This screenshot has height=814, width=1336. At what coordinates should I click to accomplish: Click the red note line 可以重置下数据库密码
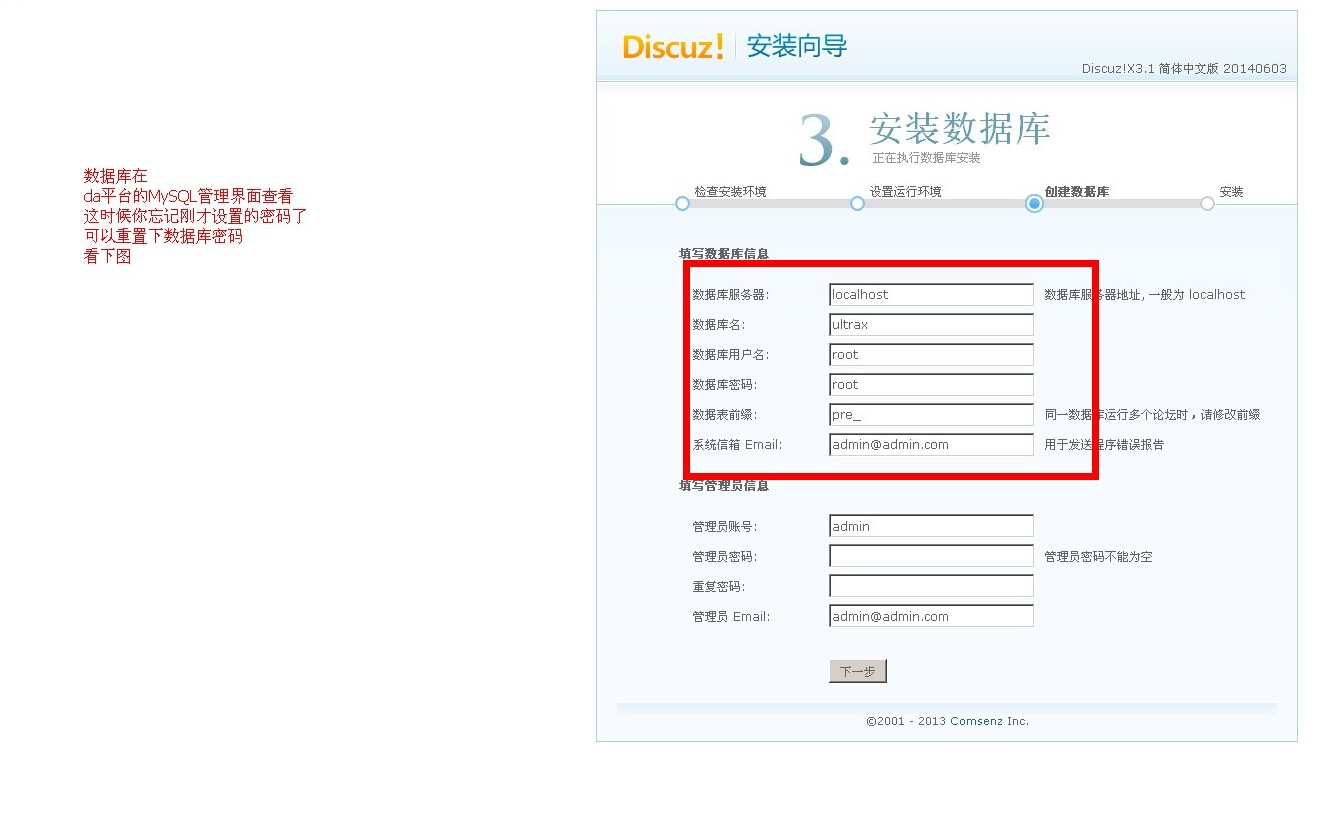click(163, 237)
